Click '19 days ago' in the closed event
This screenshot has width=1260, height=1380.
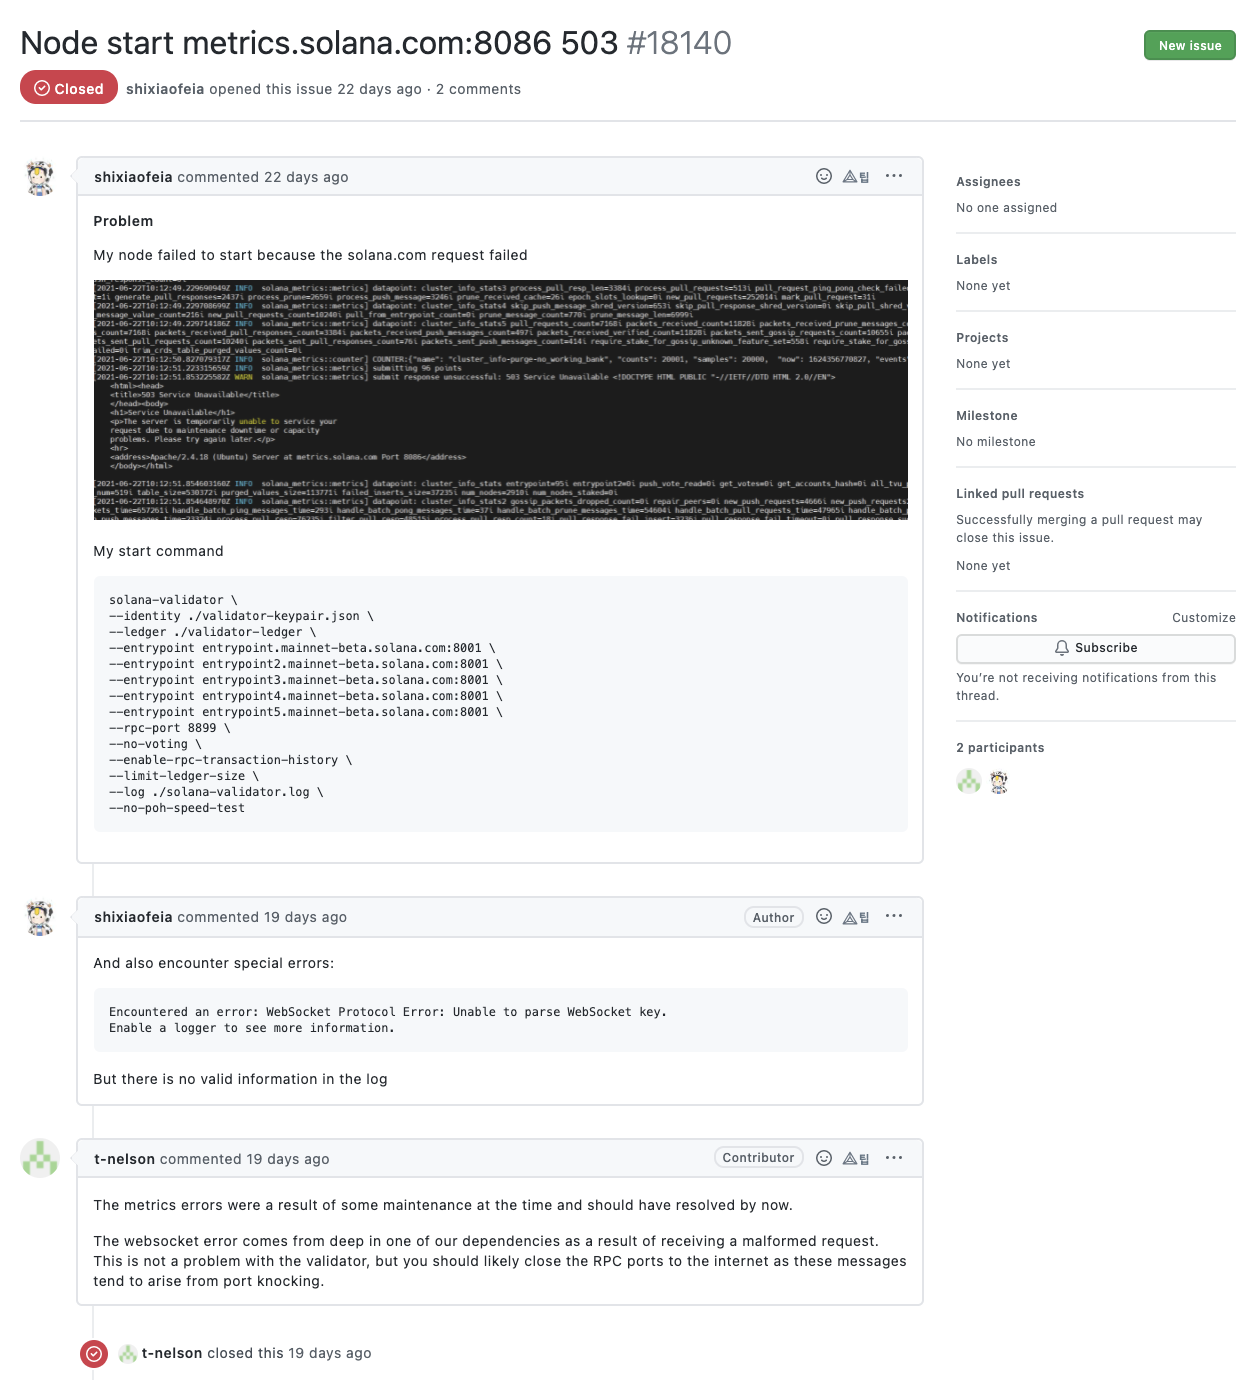click(330, 1353)
